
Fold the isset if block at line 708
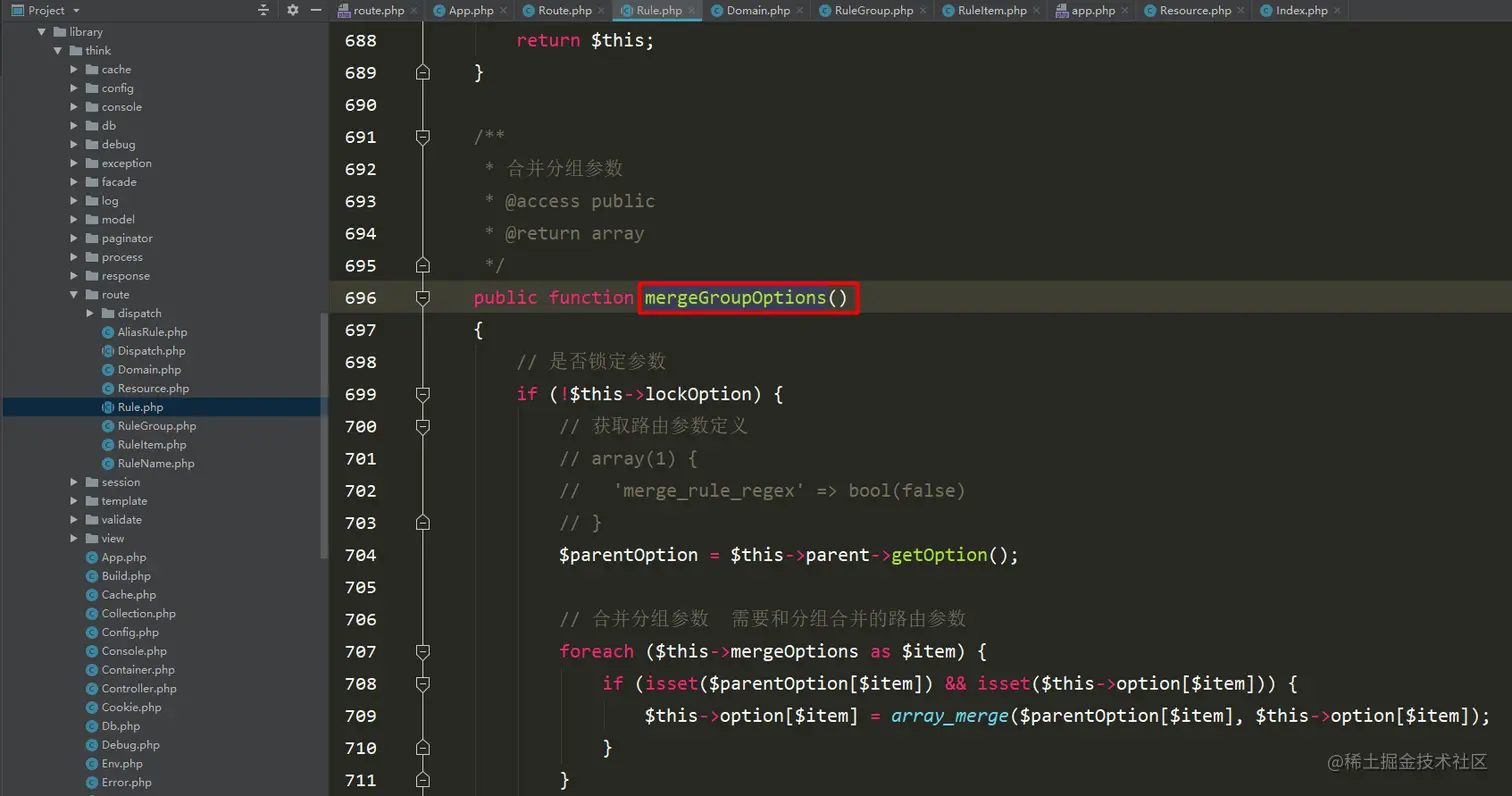pos(423,684)
